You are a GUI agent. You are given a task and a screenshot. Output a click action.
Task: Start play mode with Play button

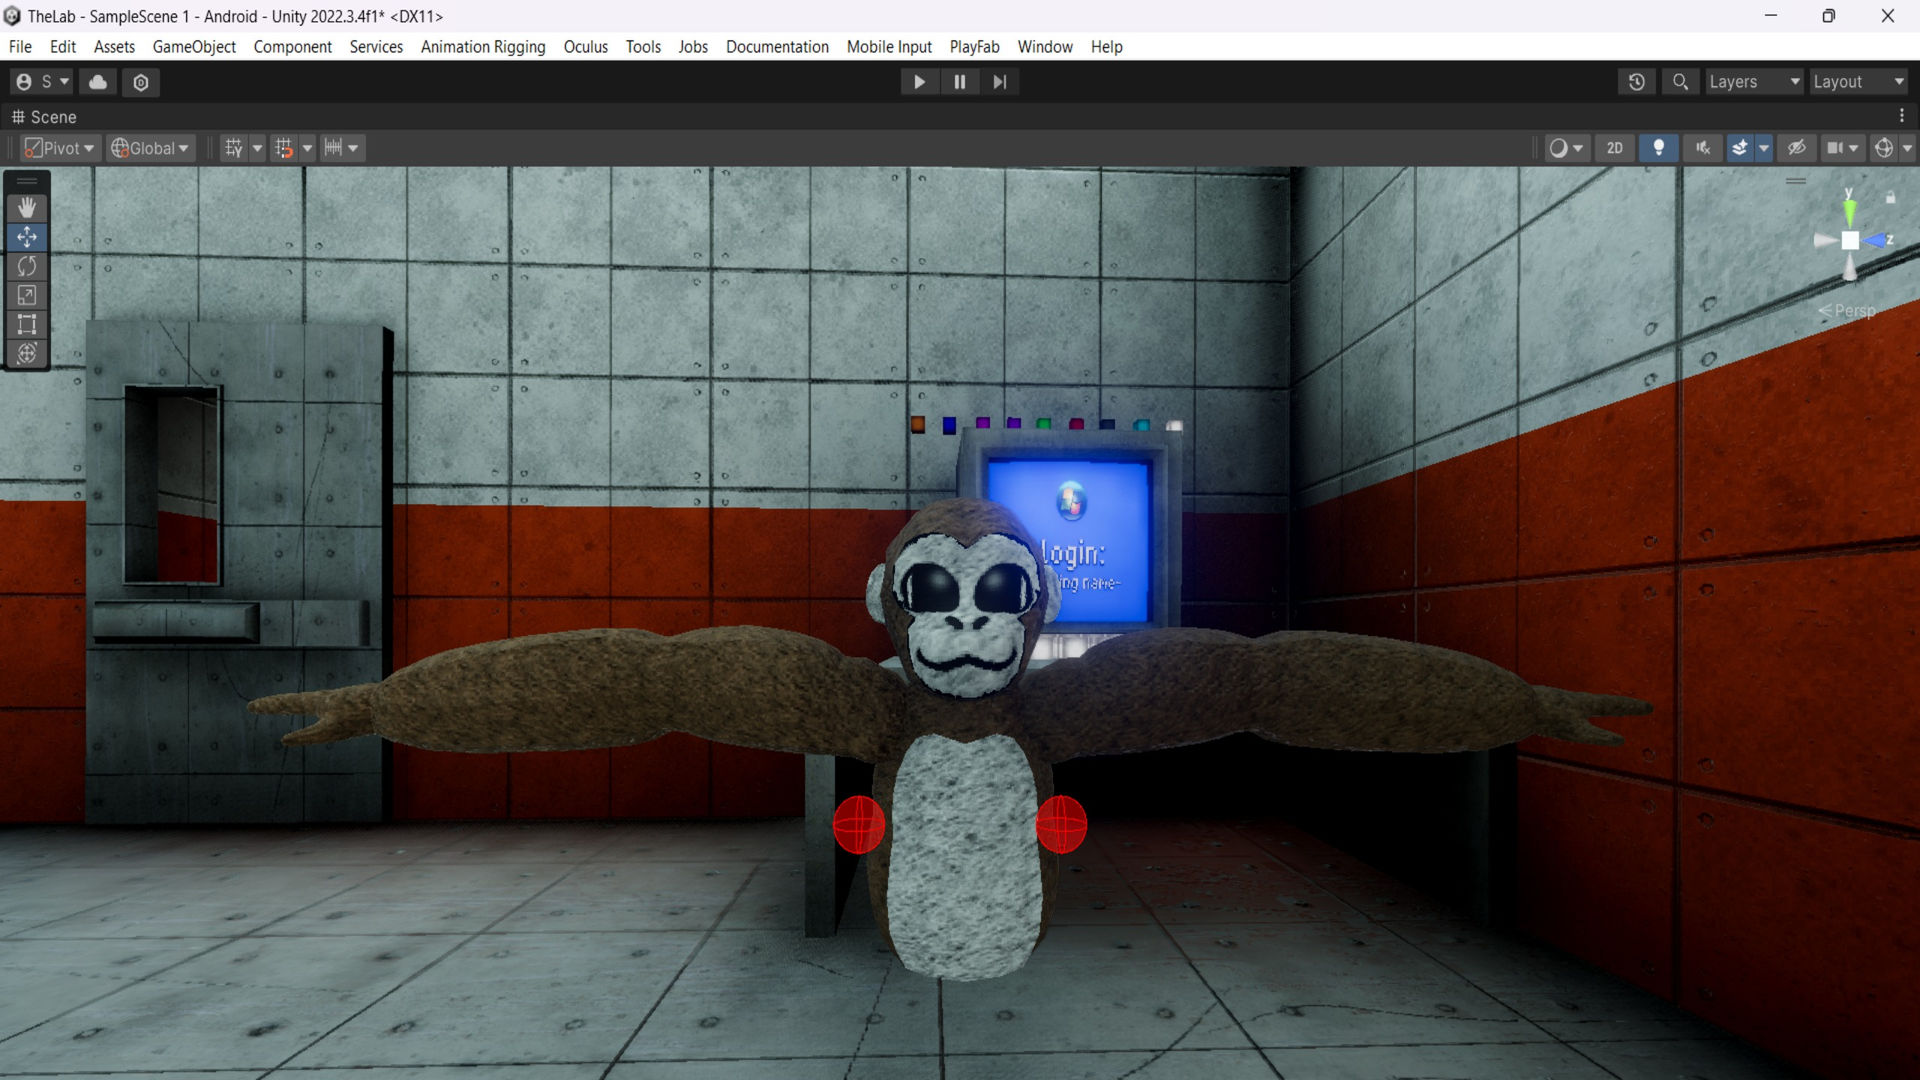[x=919, y=82]
